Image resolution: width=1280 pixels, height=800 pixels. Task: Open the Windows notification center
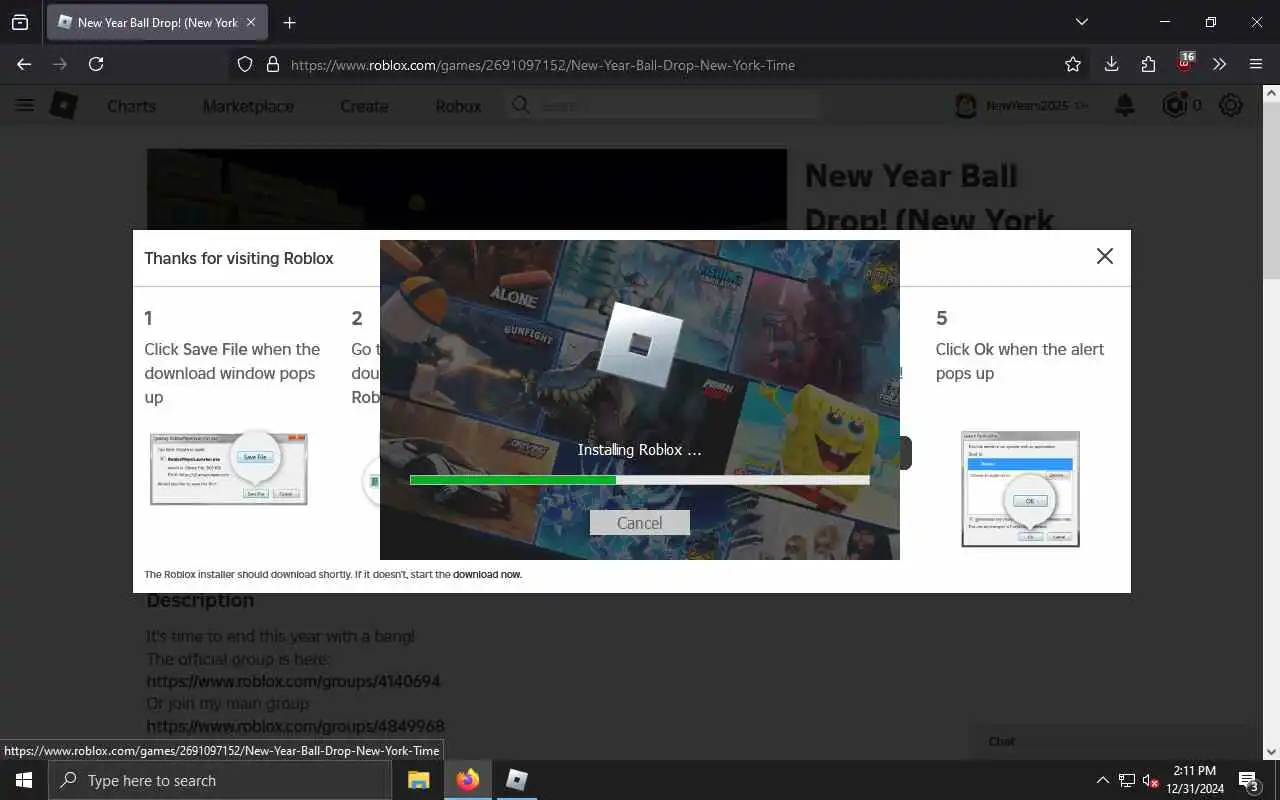point(1249,780)
